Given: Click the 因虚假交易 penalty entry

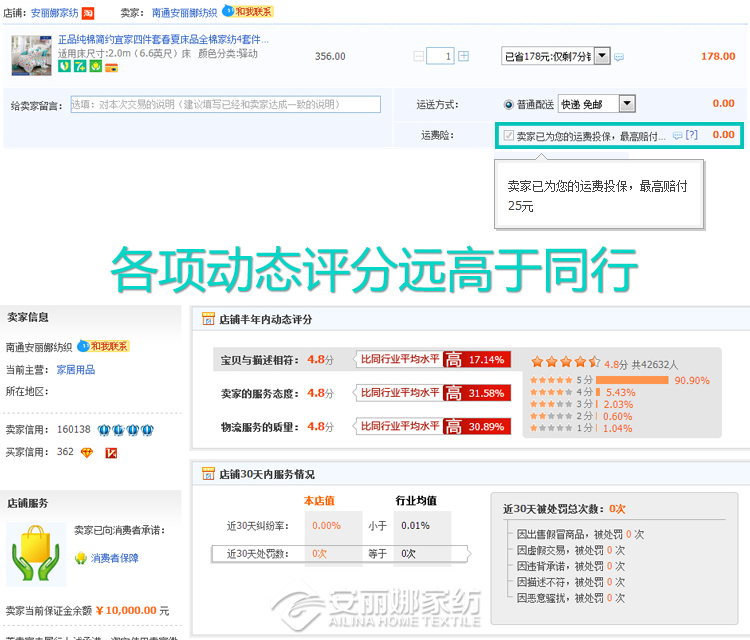Looking at the screenshot, I should click(x=571, y=550).
